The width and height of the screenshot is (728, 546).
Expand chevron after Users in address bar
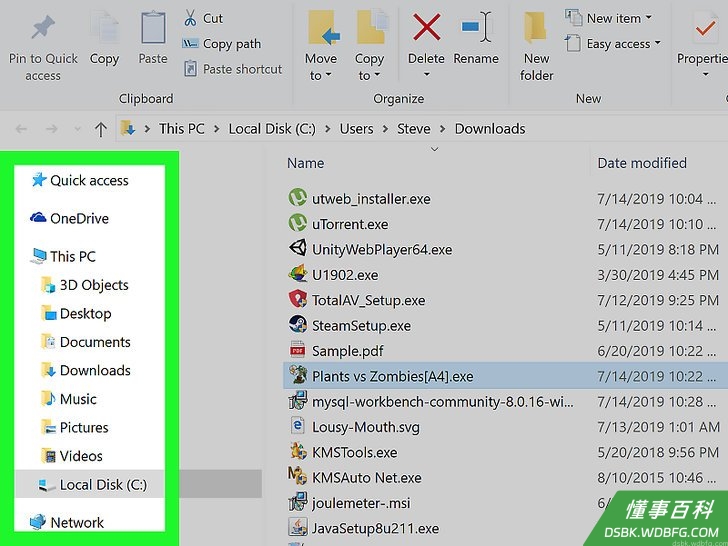coord(385,129)
